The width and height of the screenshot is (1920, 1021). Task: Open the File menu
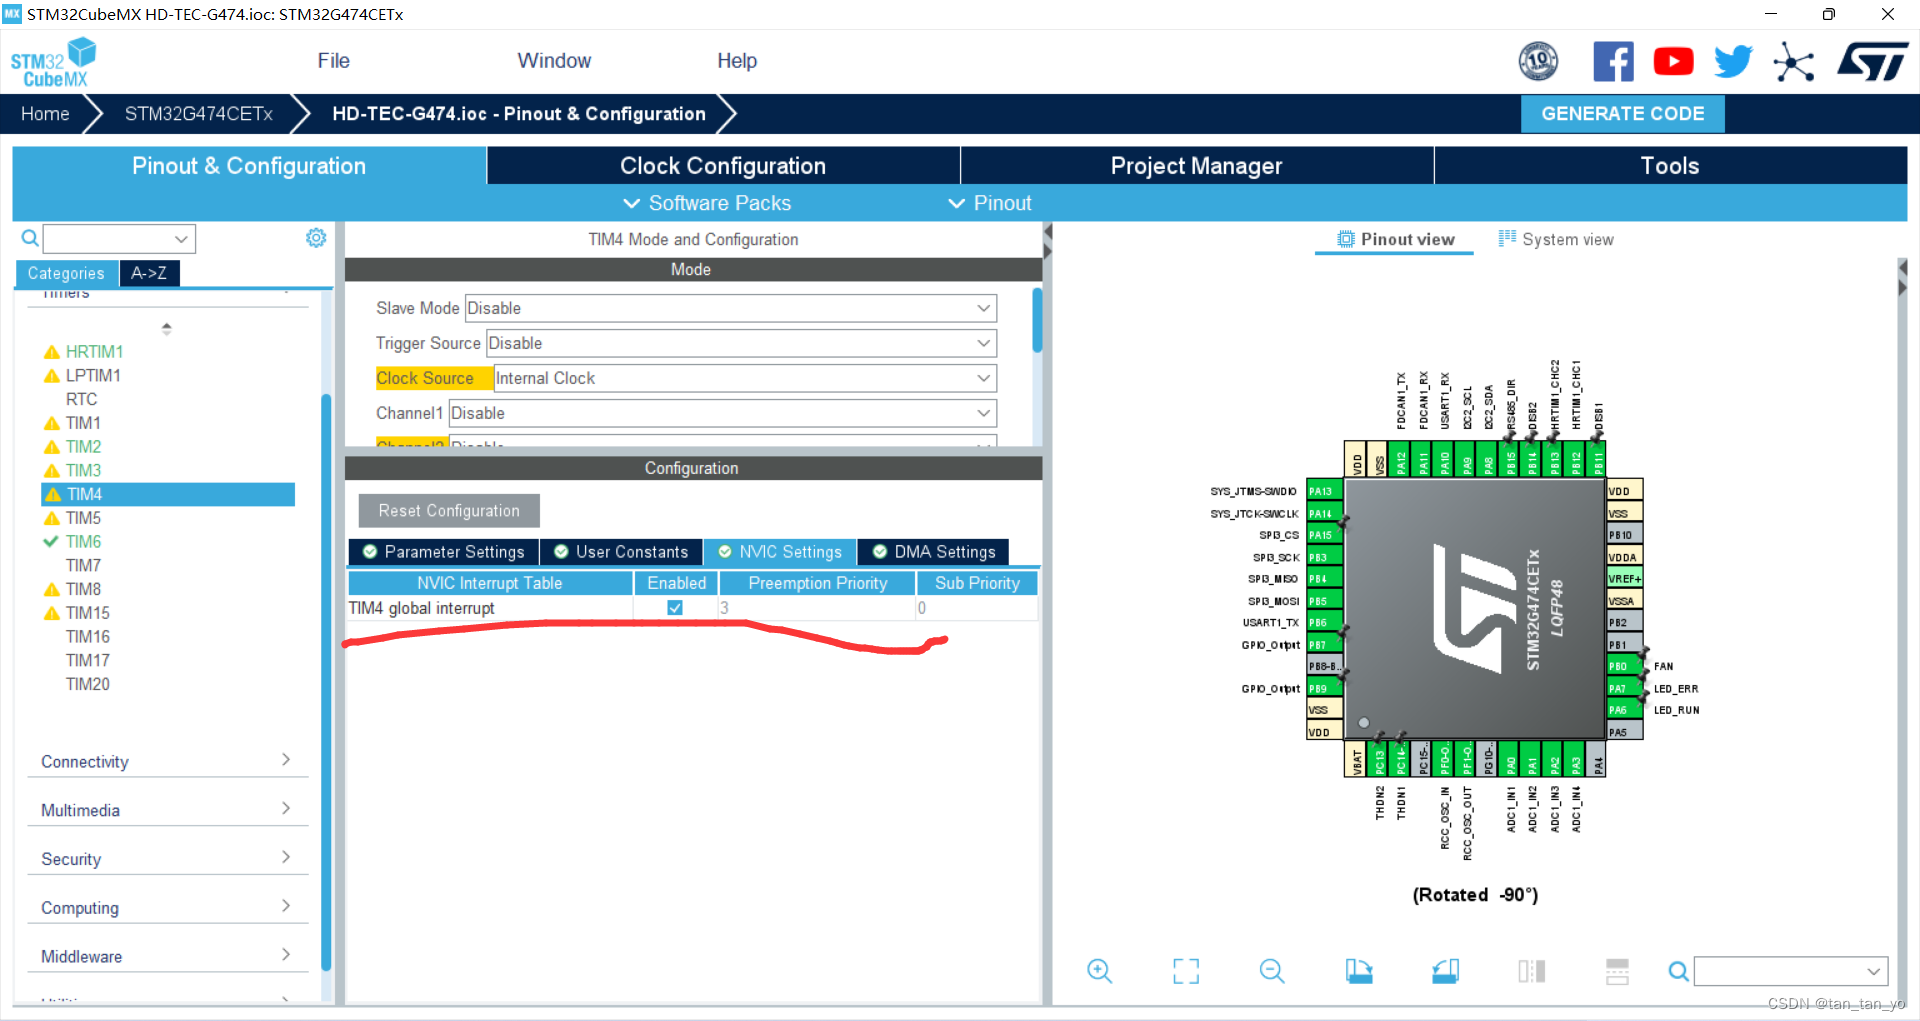pos(333,61)
